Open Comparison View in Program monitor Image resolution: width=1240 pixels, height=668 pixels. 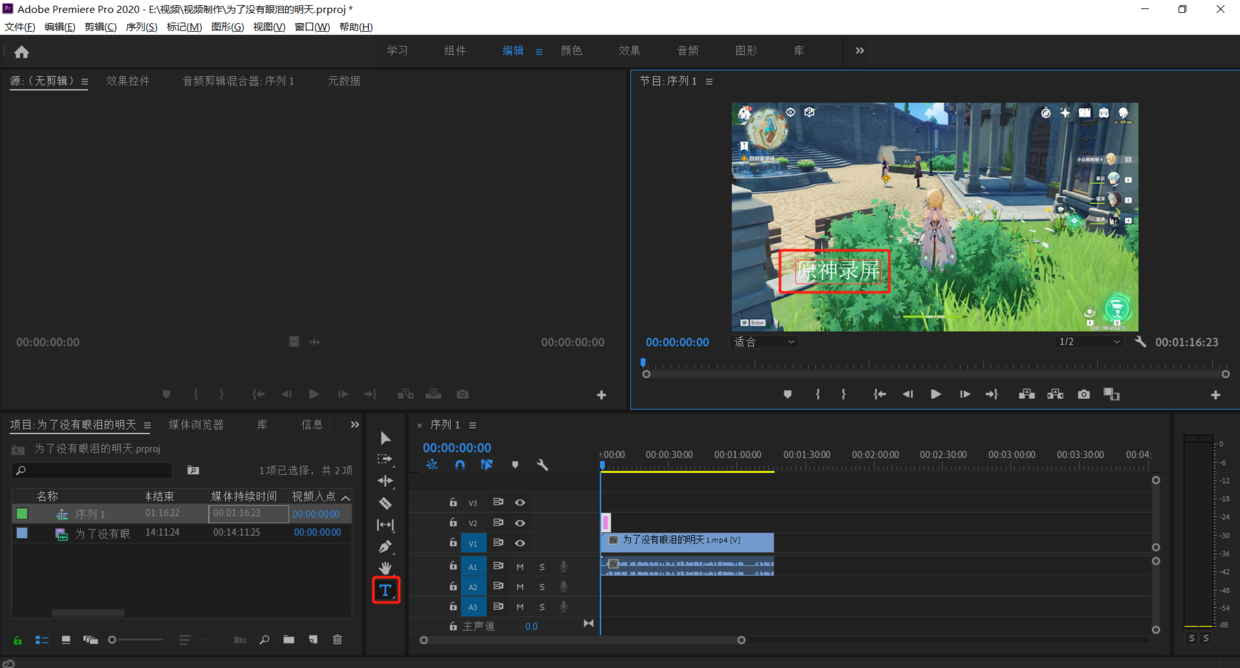click(x=1111, y=394)
